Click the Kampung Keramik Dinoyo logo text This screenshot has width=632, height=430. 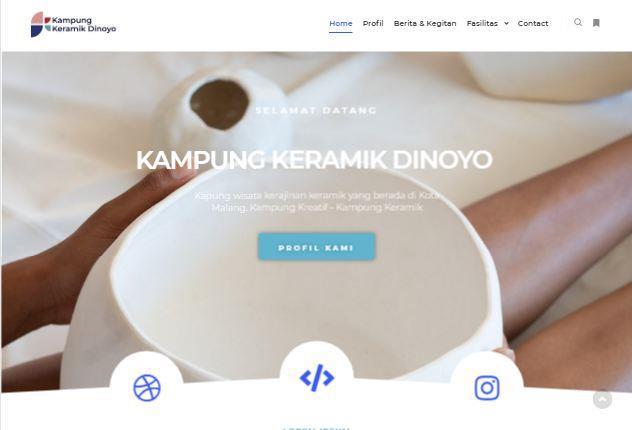click(84, 24)
